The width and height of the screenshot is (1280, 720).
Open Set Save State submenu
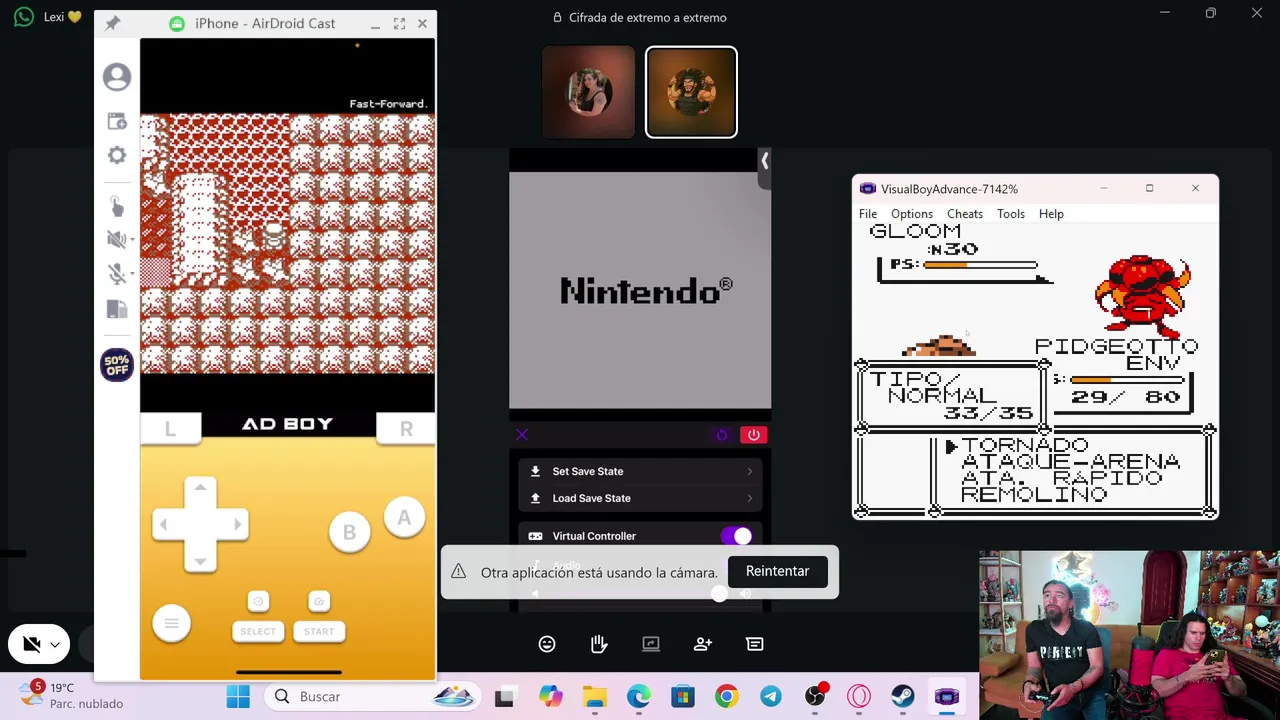pos(641,471)
